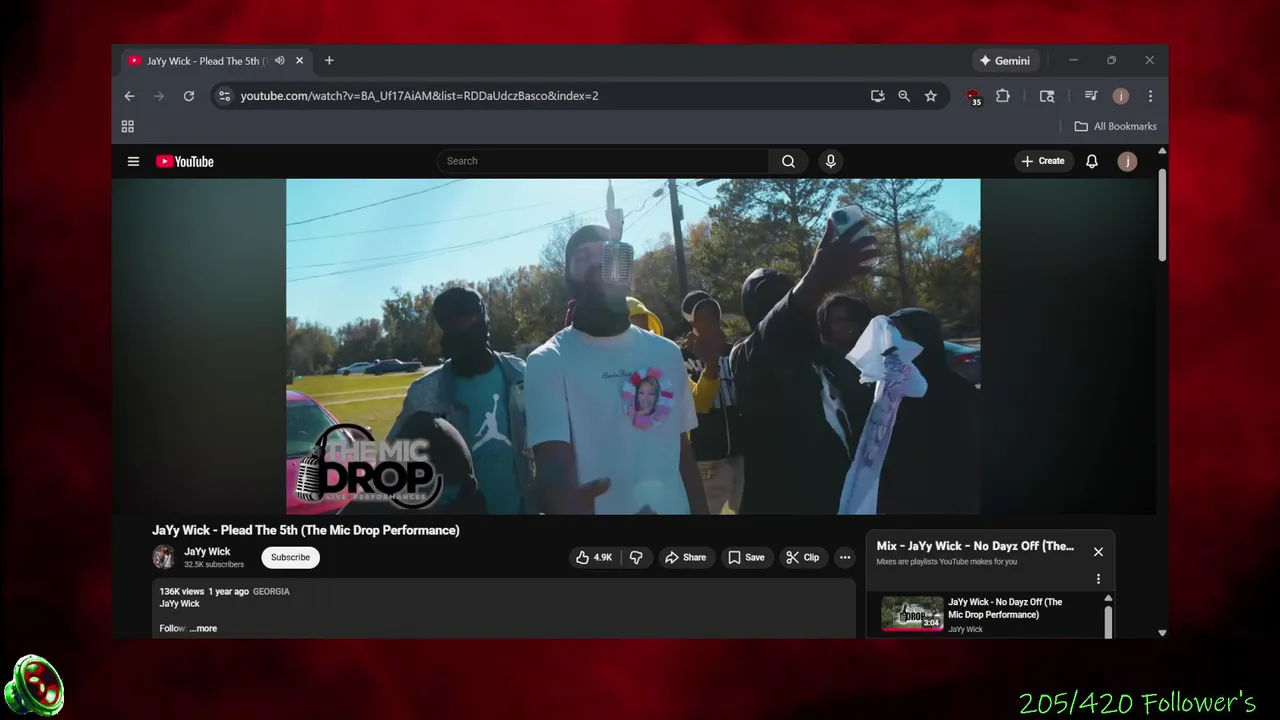Open a new browser tab
The width and height of the screenshot is (1280, 720).
pos(329,60)
